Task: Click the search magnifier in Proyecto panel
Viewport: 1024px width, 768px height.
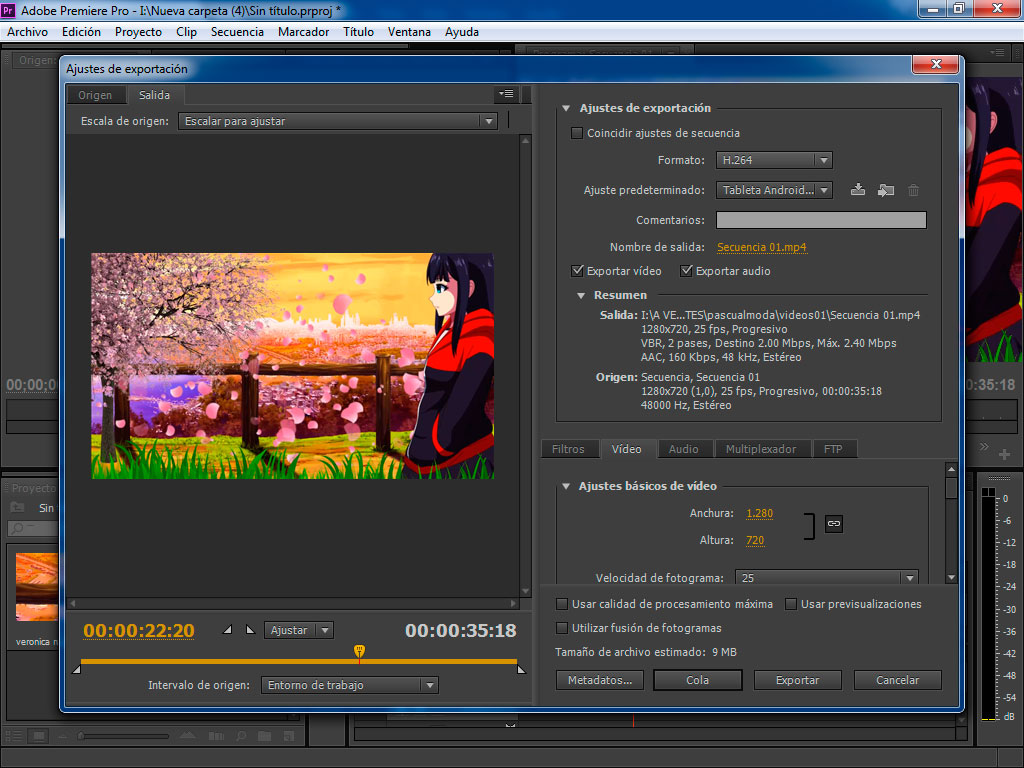Action: [18, 528]
